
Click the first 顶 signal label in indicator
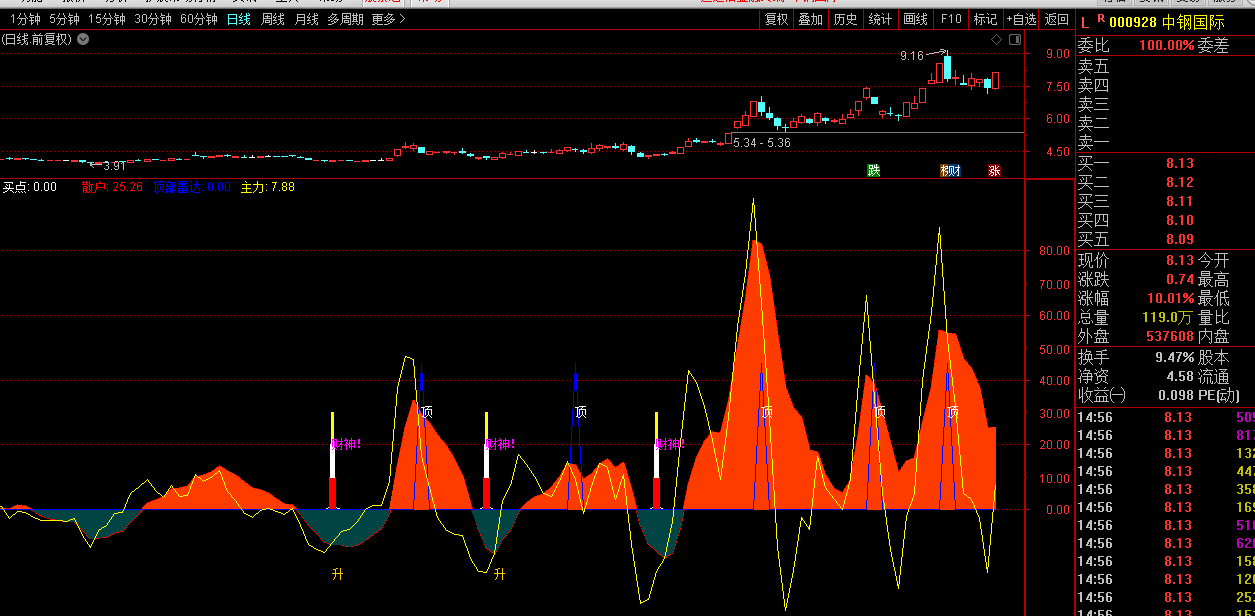pos(427,411)
